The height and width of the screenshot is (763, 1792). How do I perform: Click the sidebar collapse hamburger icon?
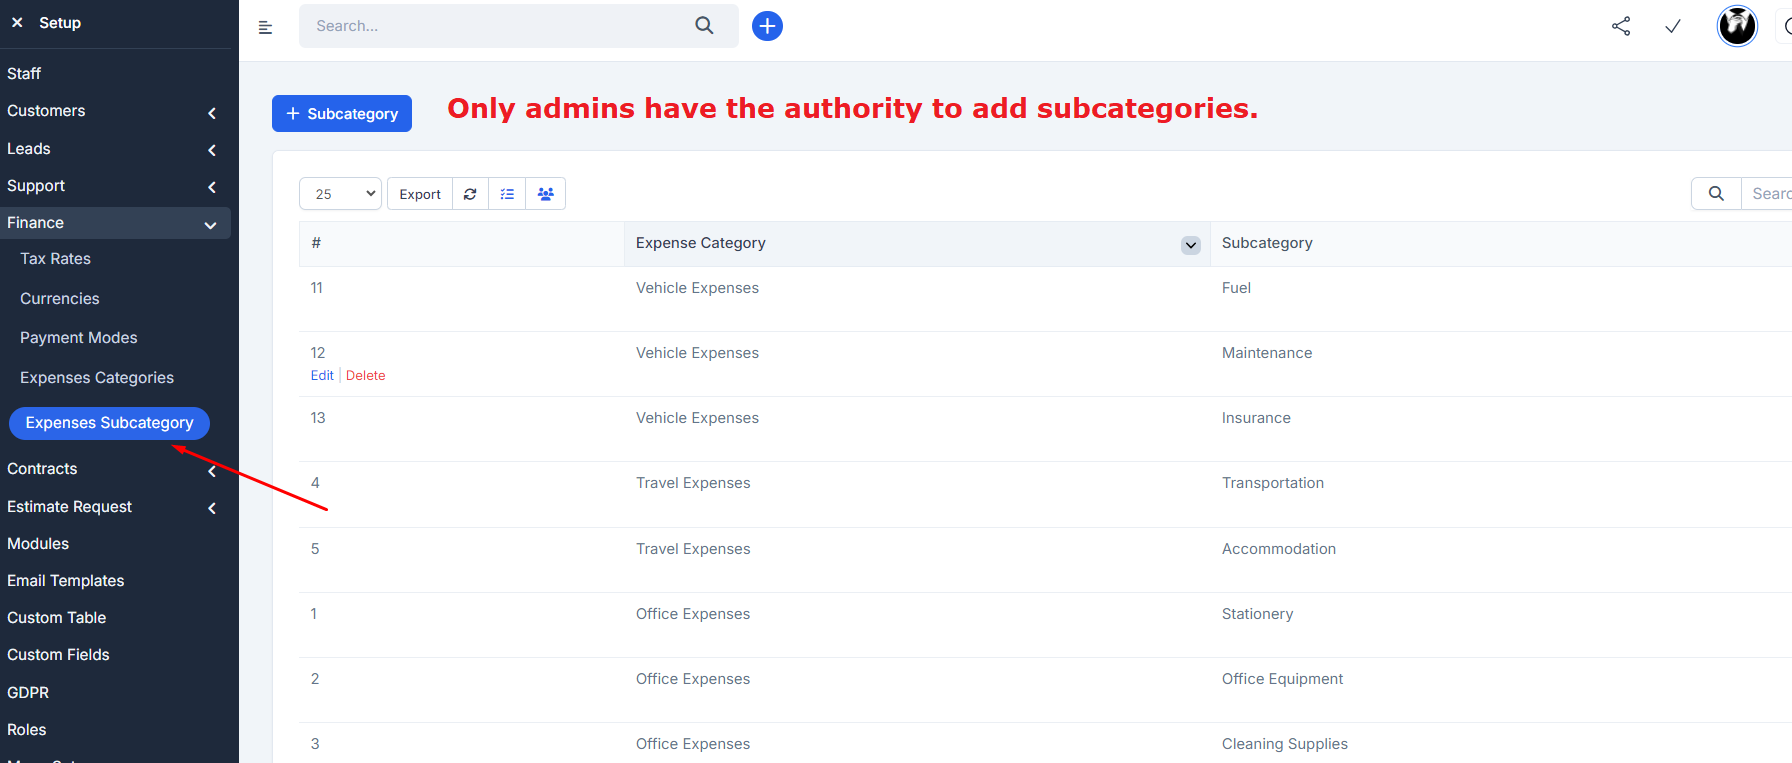point(265,27)
